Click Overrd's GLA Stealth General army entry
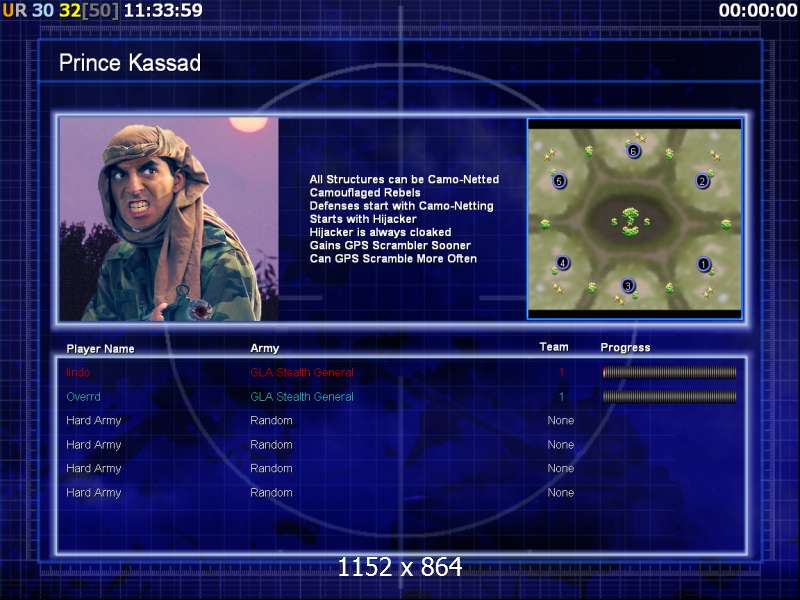 302,396
